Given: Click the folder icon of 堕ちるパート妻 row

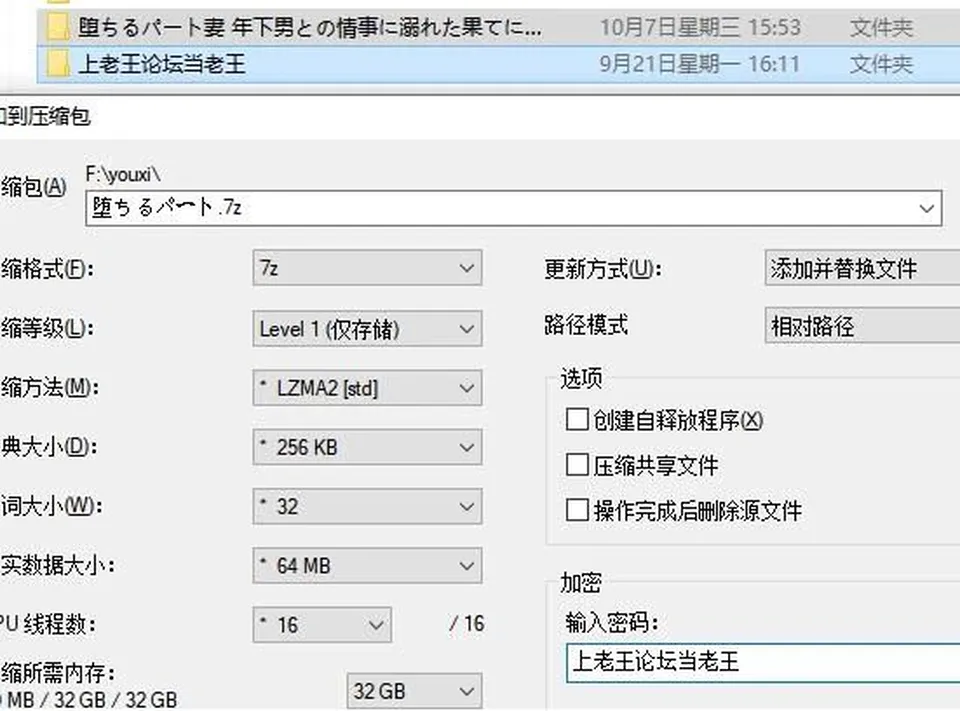Looking at the screenshot, I should point(58,27).
